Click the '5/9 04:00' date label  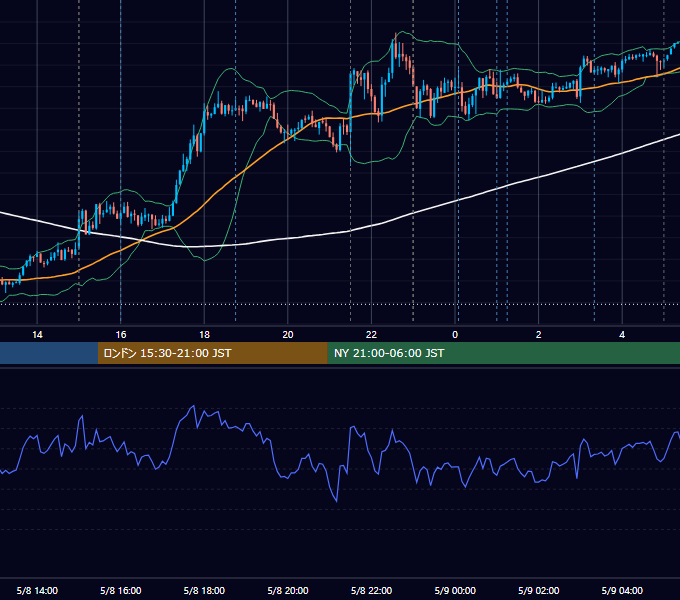click(x=622, y=590)
